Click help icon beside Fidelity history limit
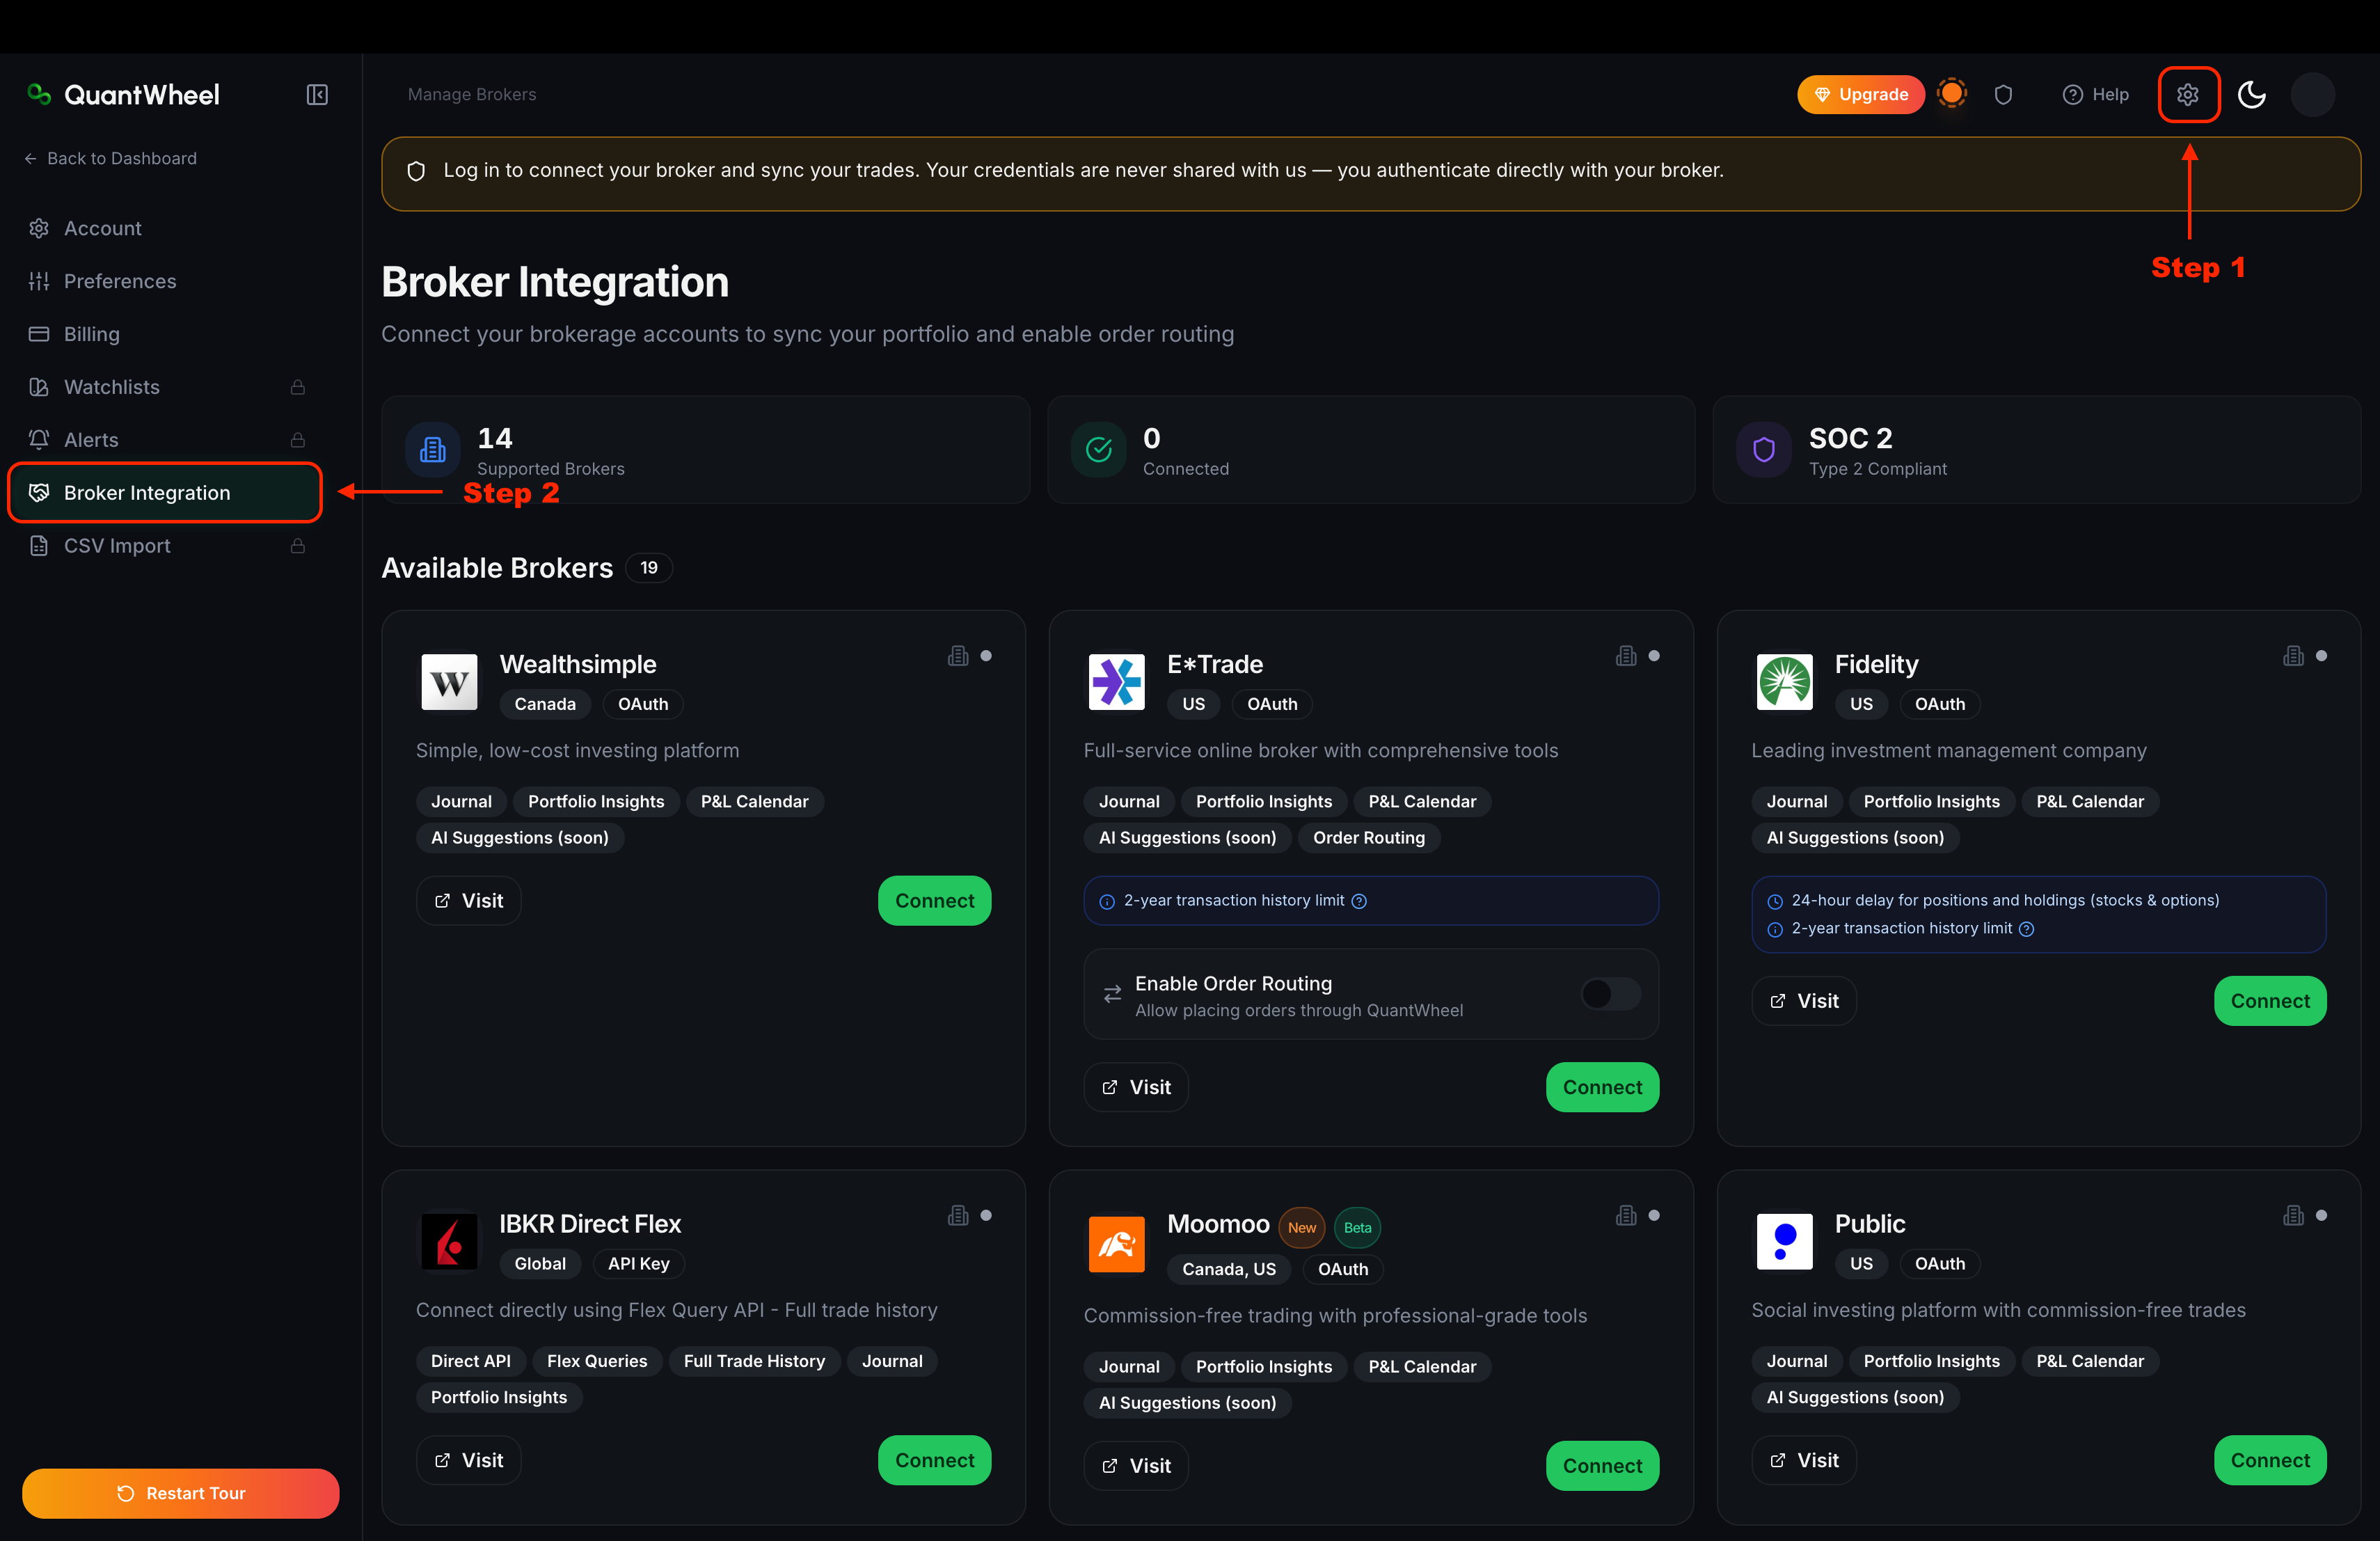Viewport: 2380px width, 1541px height. coord(2026,929)
